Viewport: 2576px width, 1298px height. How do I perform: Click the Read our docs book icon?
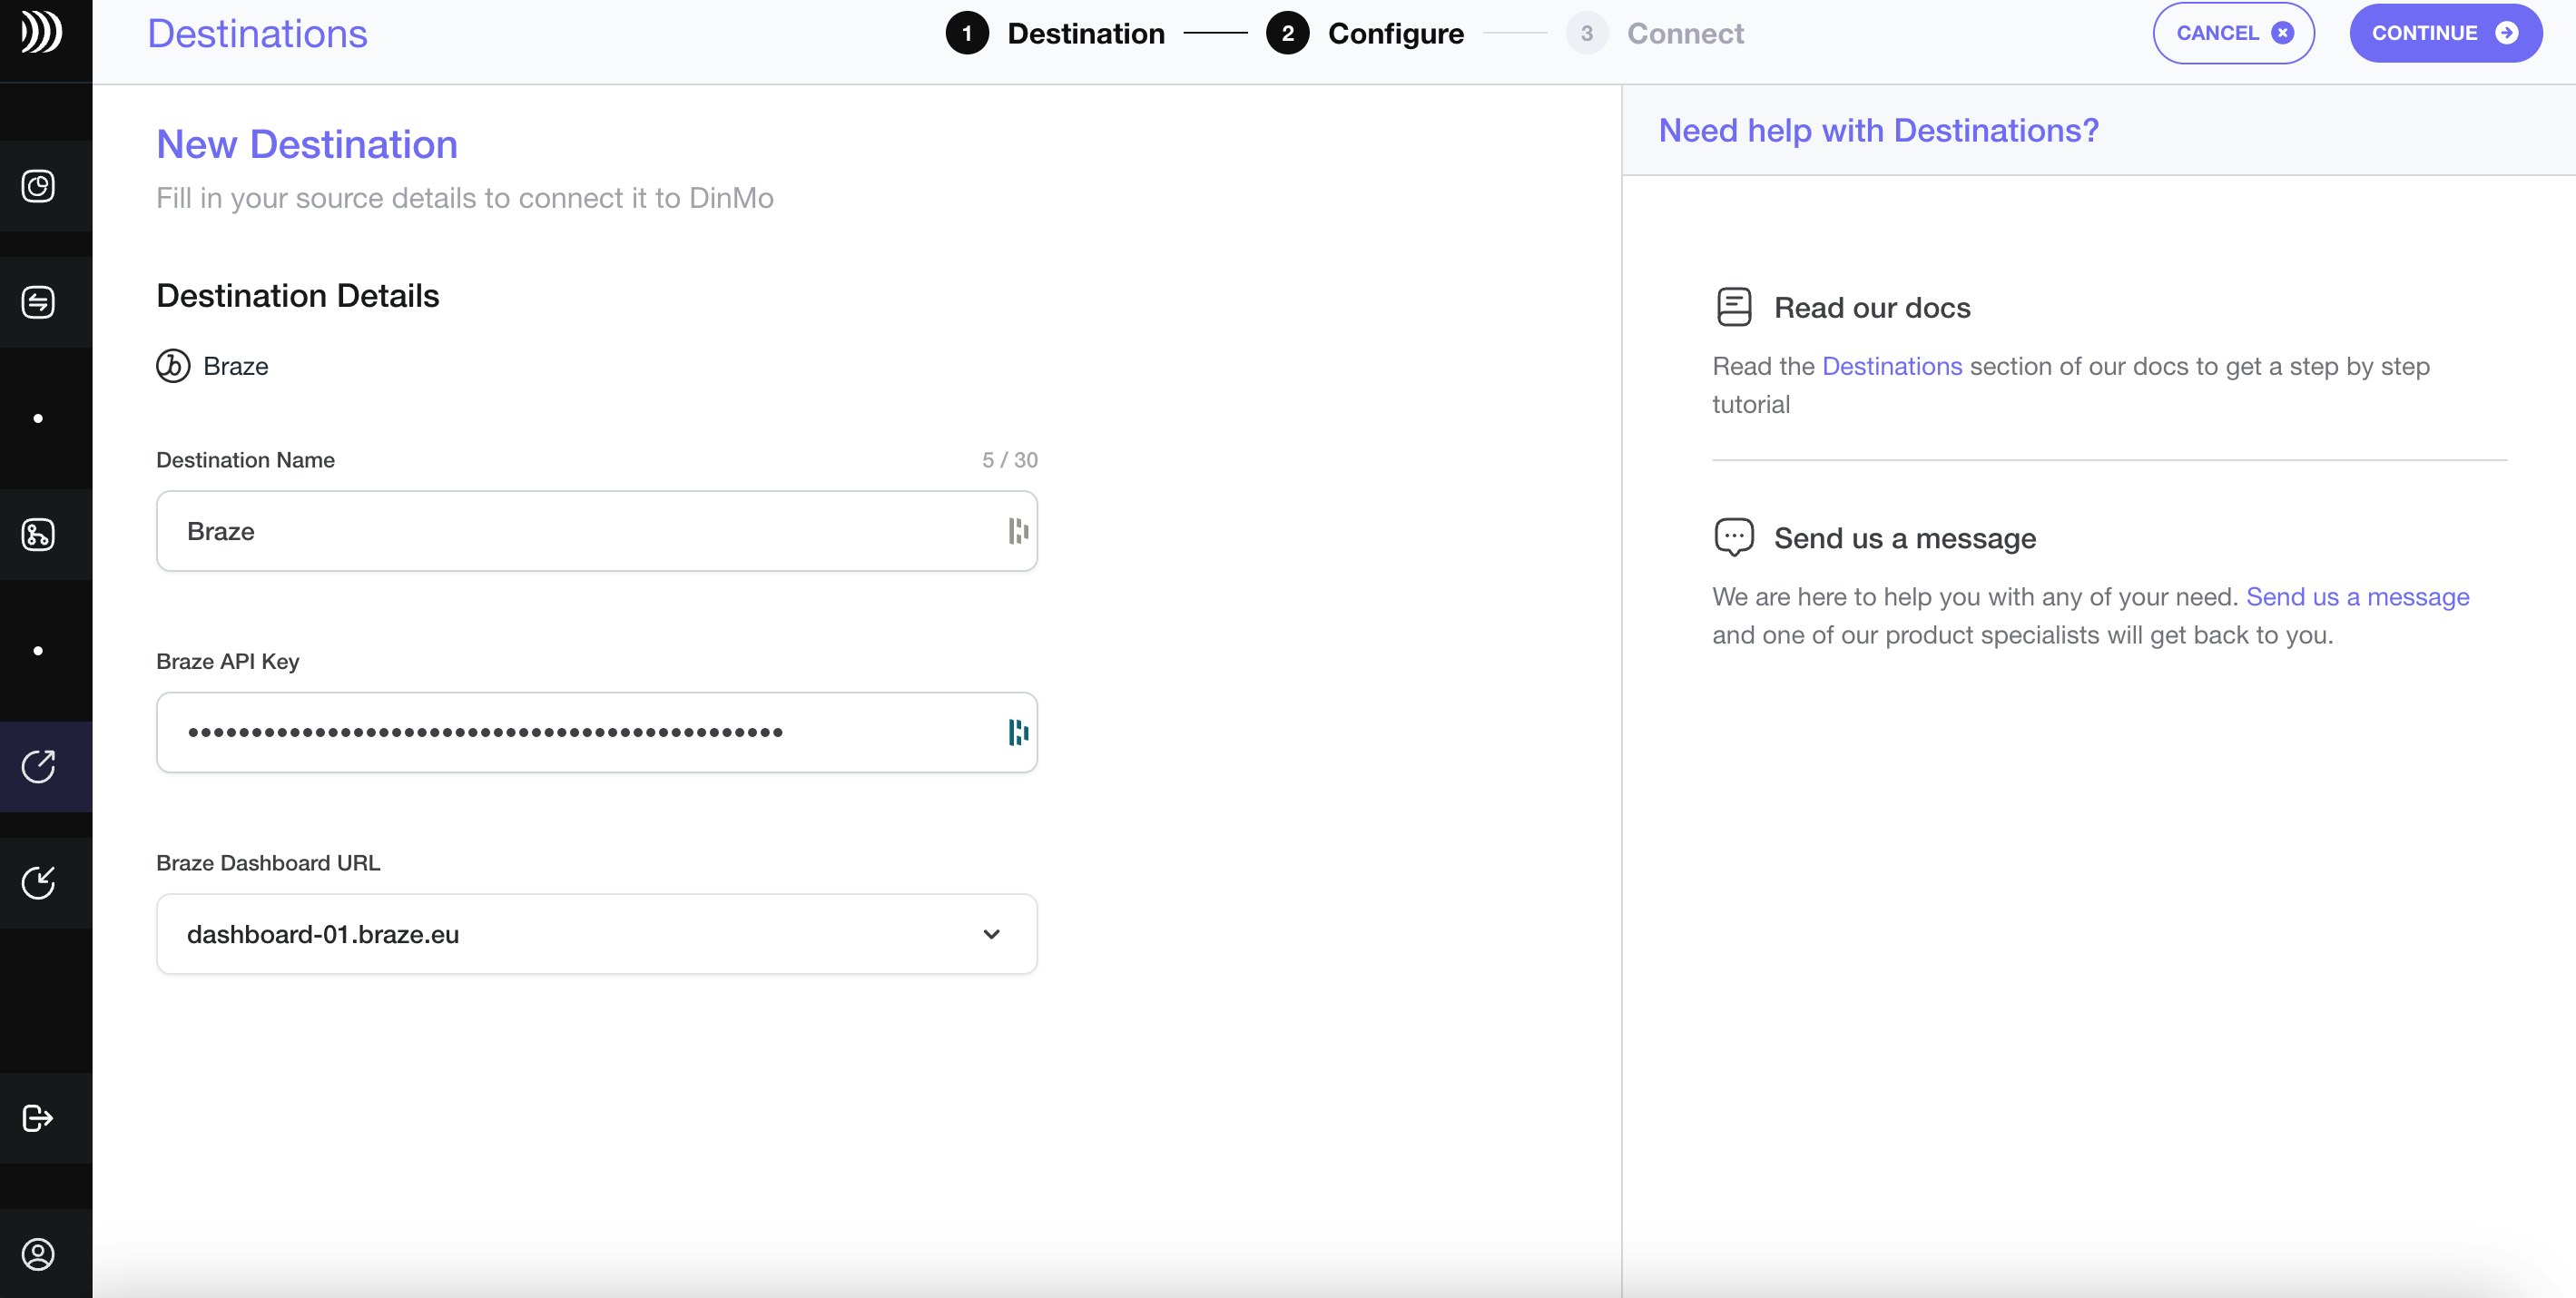coord(1734,307)
